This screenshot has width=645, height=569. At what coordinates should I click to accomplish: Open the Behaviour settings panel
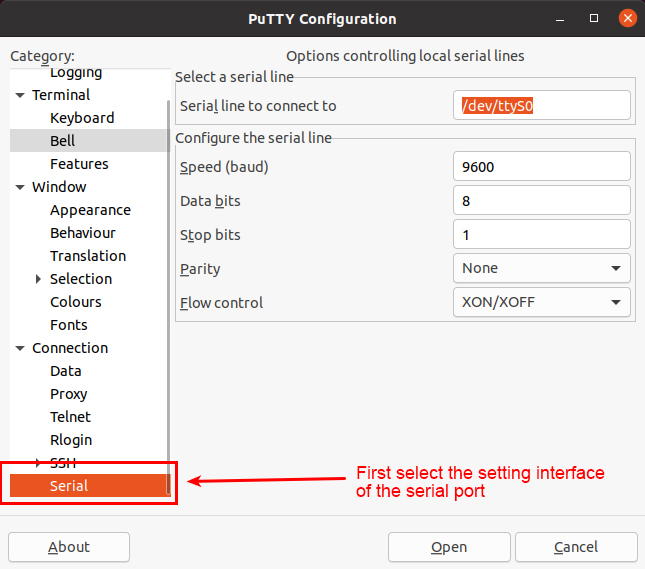click(x=83, y=233)
